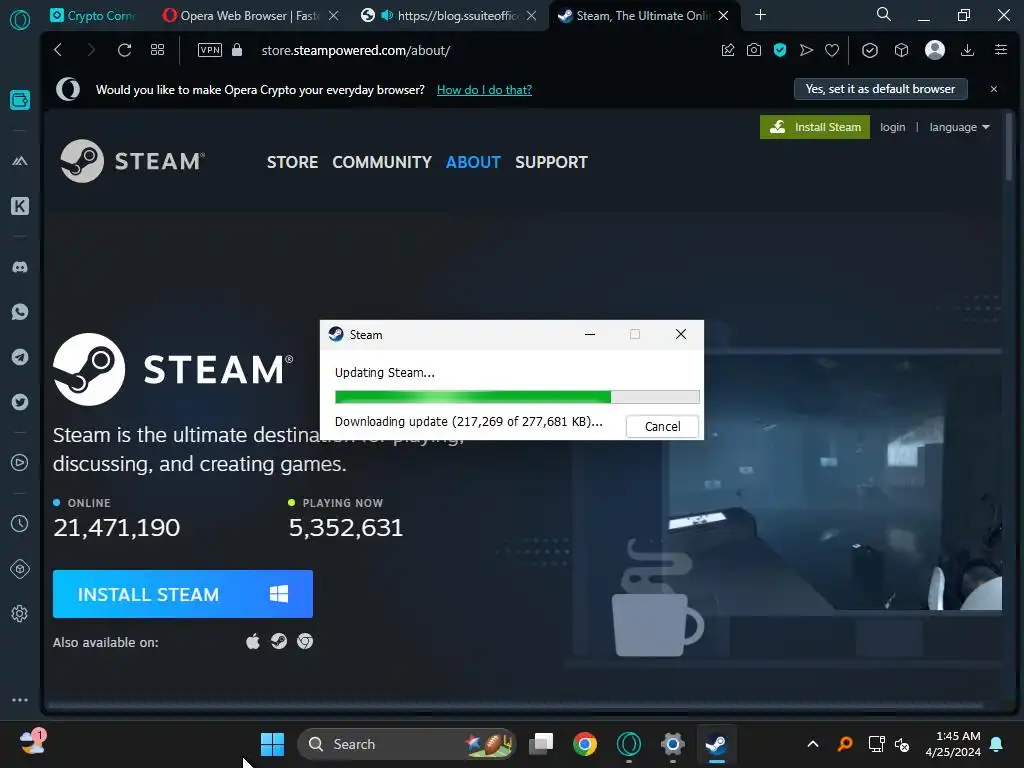This screenshot has width=1024, height=768.
Task: Open Opera sidebar settings gear
Action: pyautogui.click(x=20, y=613)
